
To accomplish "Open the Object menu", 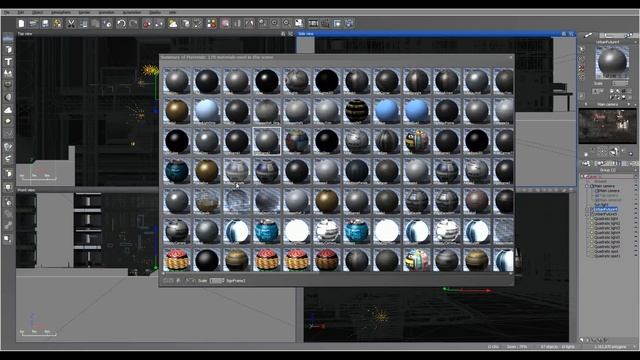I will click(x=37, y=13).
